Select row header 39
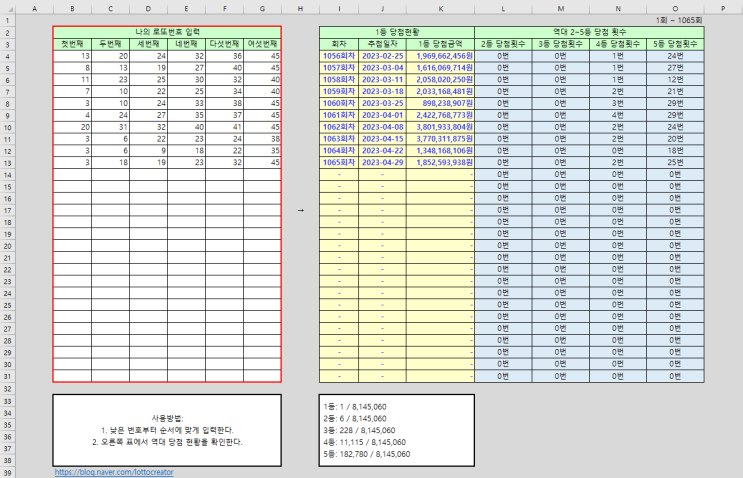The width and height of the screenshot is (743, 478). [8, 472]
